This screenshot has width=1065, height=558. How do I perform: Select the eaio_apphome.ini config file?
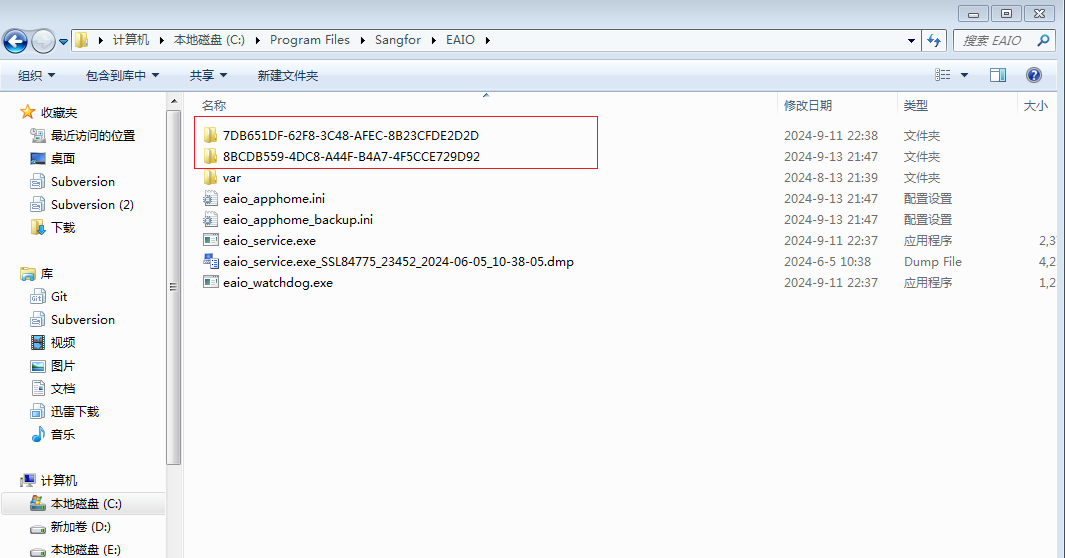tap(273, 198)
